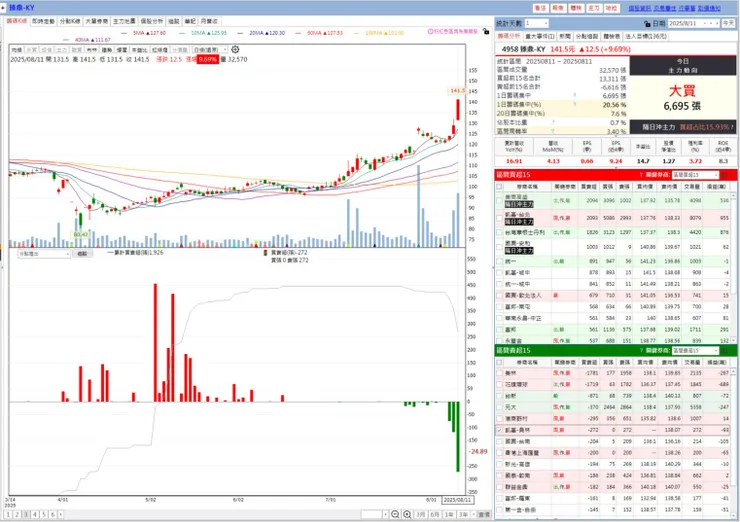The width and height of the screenshot is (740, 522).
Task: Tick checkbox for 台灣摩根士丹利 row
Action: point(499,232)
